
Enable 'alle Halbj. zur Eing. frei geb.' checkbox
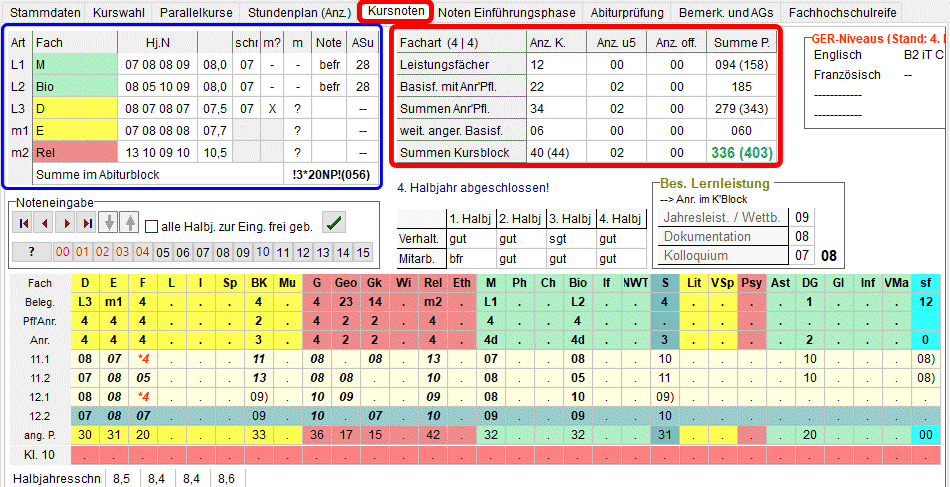(152, 225)
